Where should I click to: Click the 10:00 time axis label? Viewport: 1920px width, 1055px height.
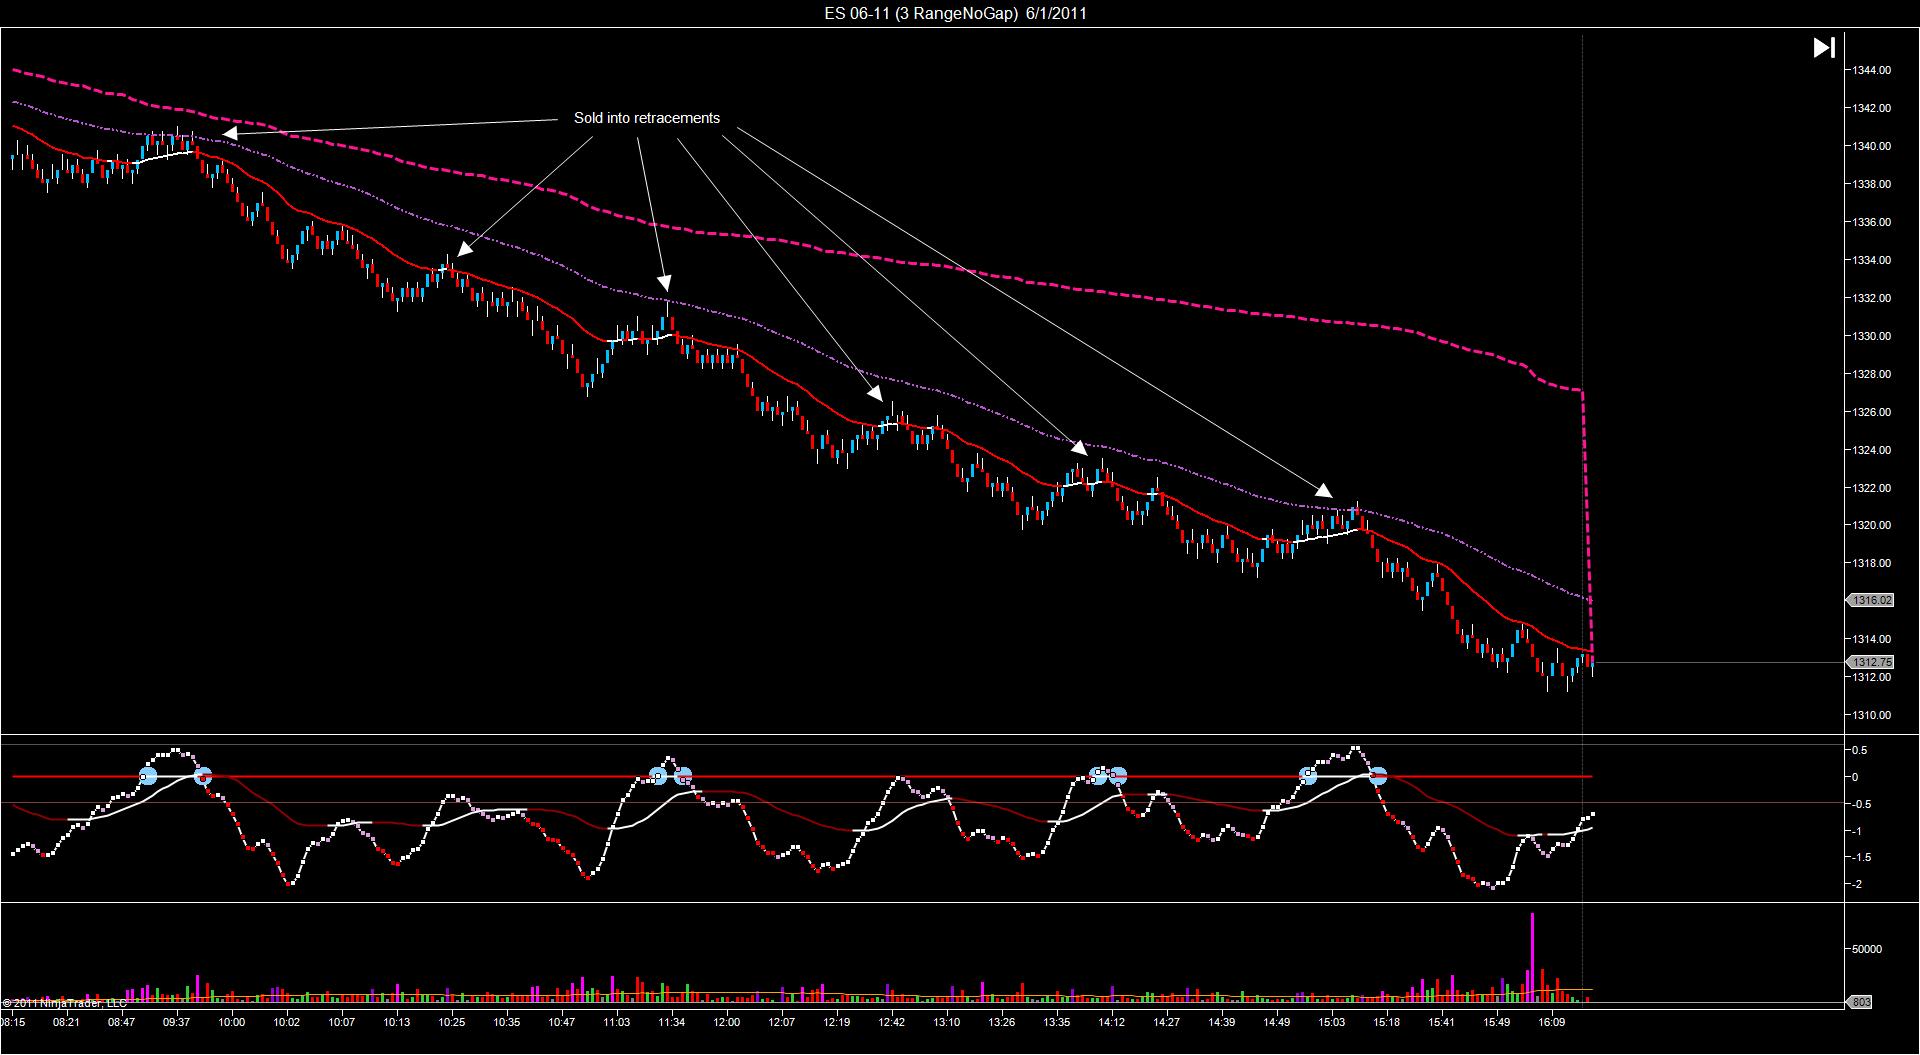[231, 1022]
